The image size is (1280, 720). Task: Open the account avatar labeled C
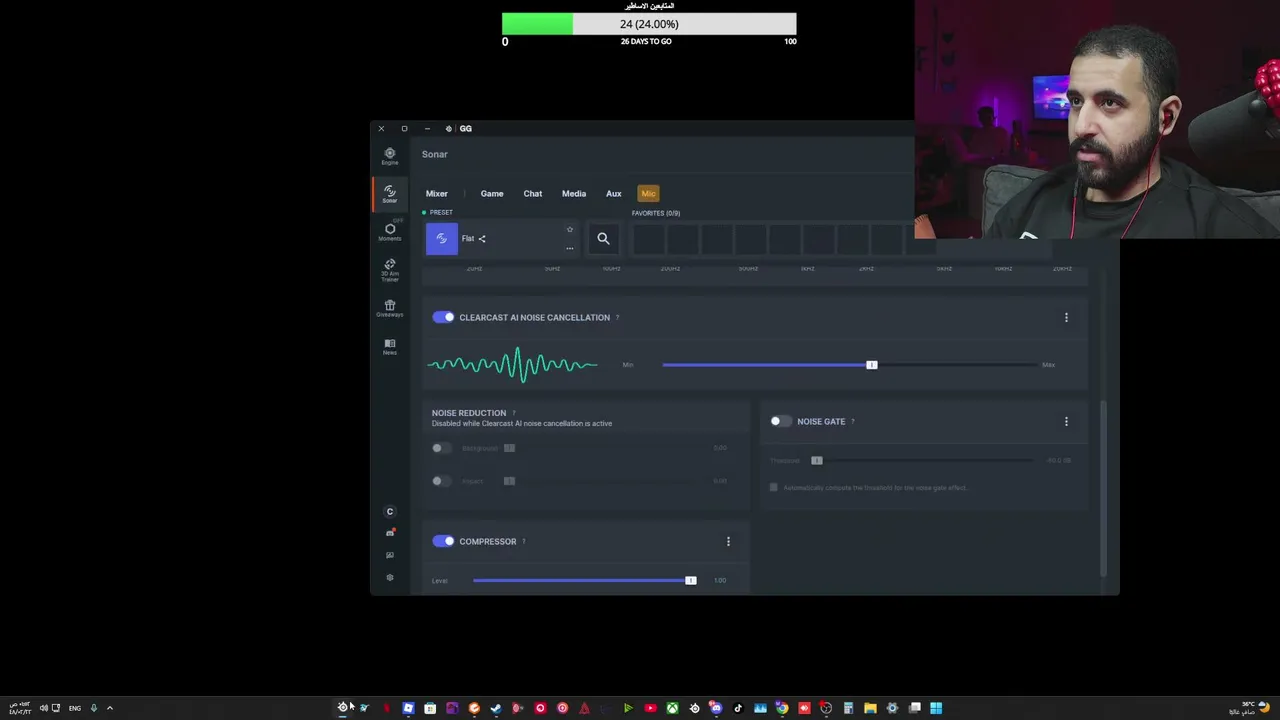click(390, 512)
